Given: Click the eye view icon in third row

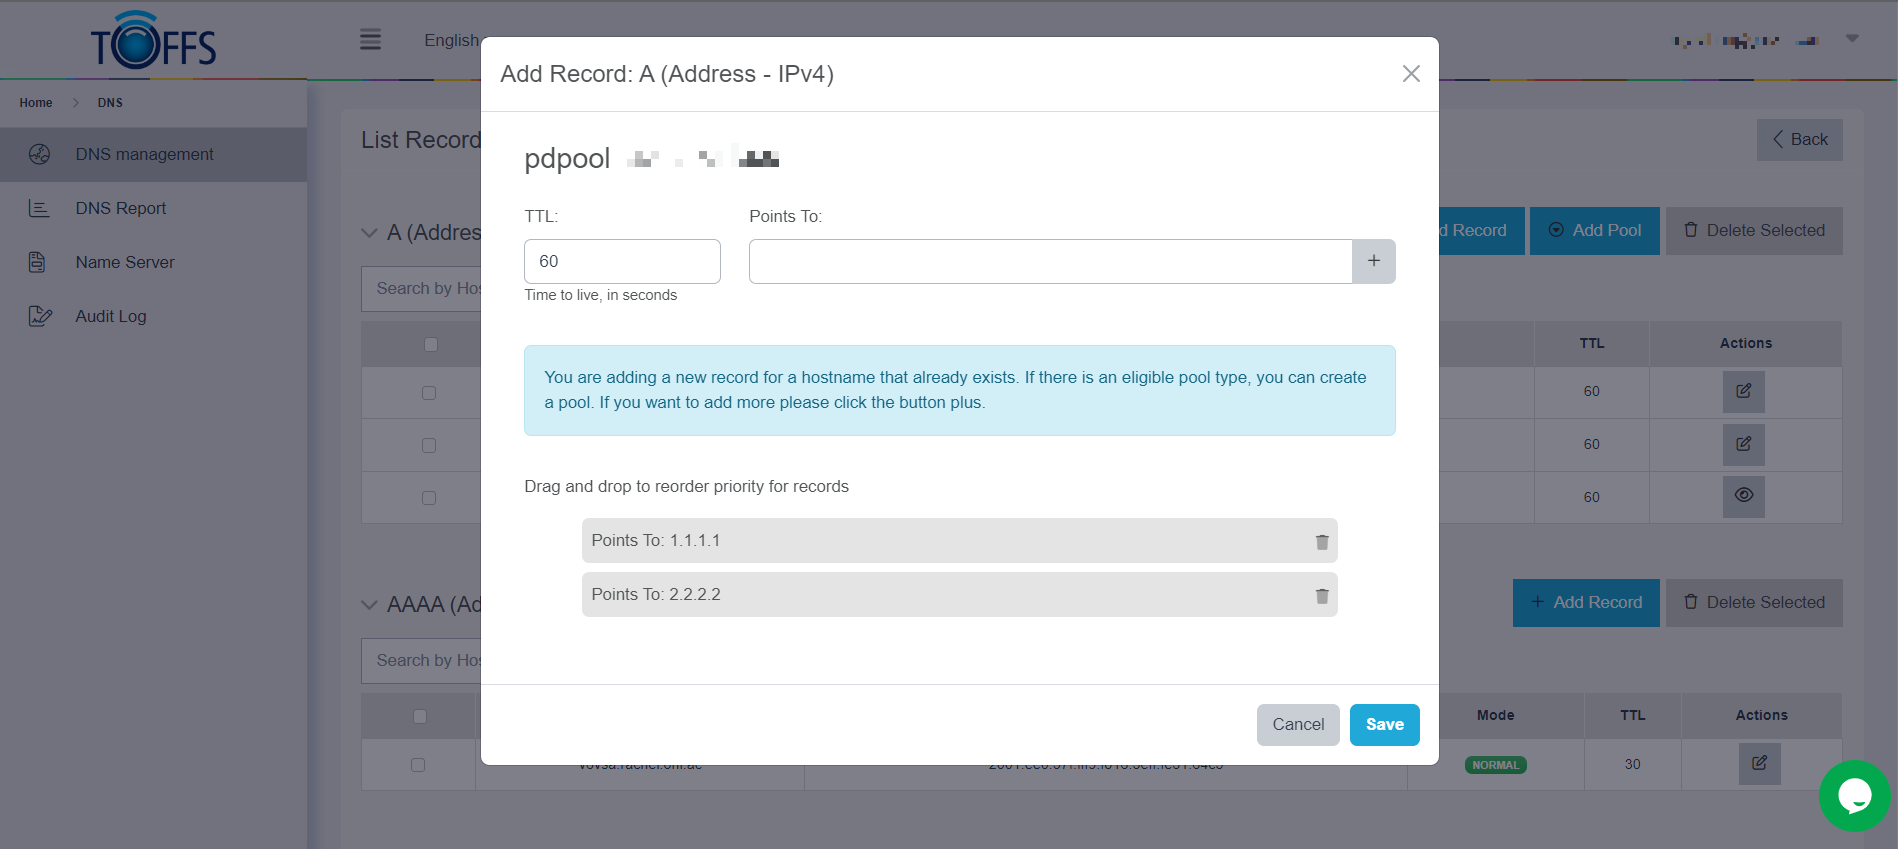Looking at the screenshot, I should click(x=1743, y=496).
